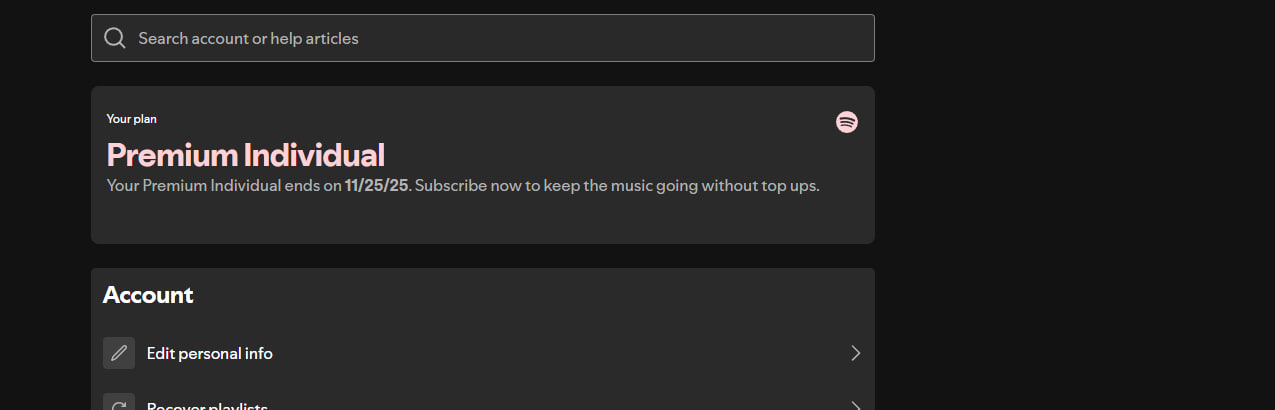1275x410 pixels.
Task: Expand the chevron beside Edit personal info
Action: pos(855,353)
